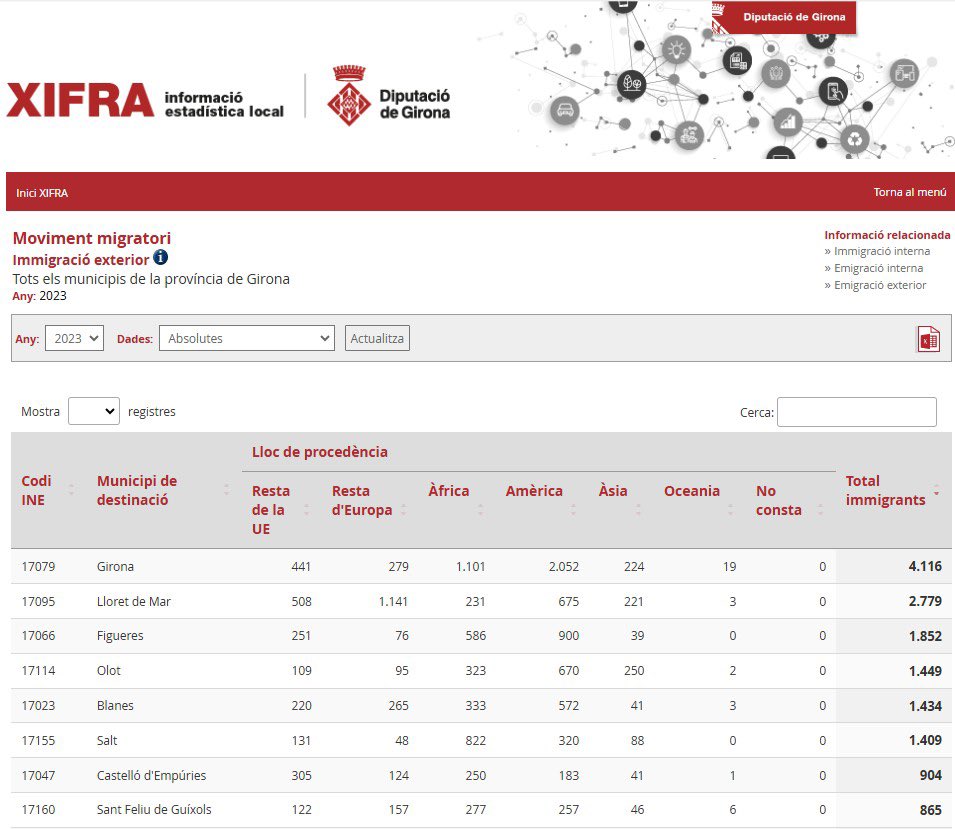
Task: Sort by Oceania column arrows
Action: (x=730, y=510)
